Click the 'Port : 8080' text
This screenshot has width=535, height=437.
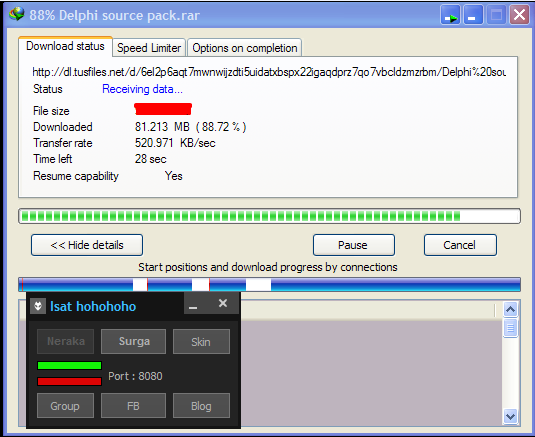coord(135,376)
